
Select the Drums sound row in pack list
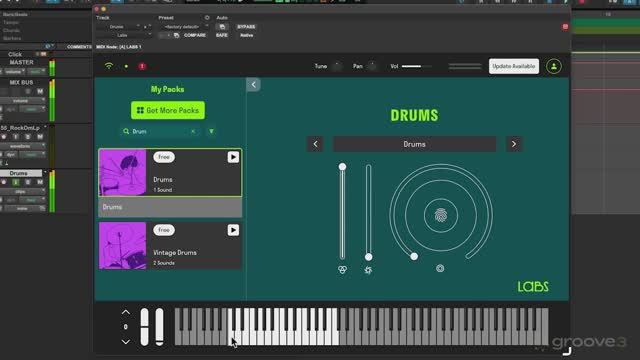point(170,207)
